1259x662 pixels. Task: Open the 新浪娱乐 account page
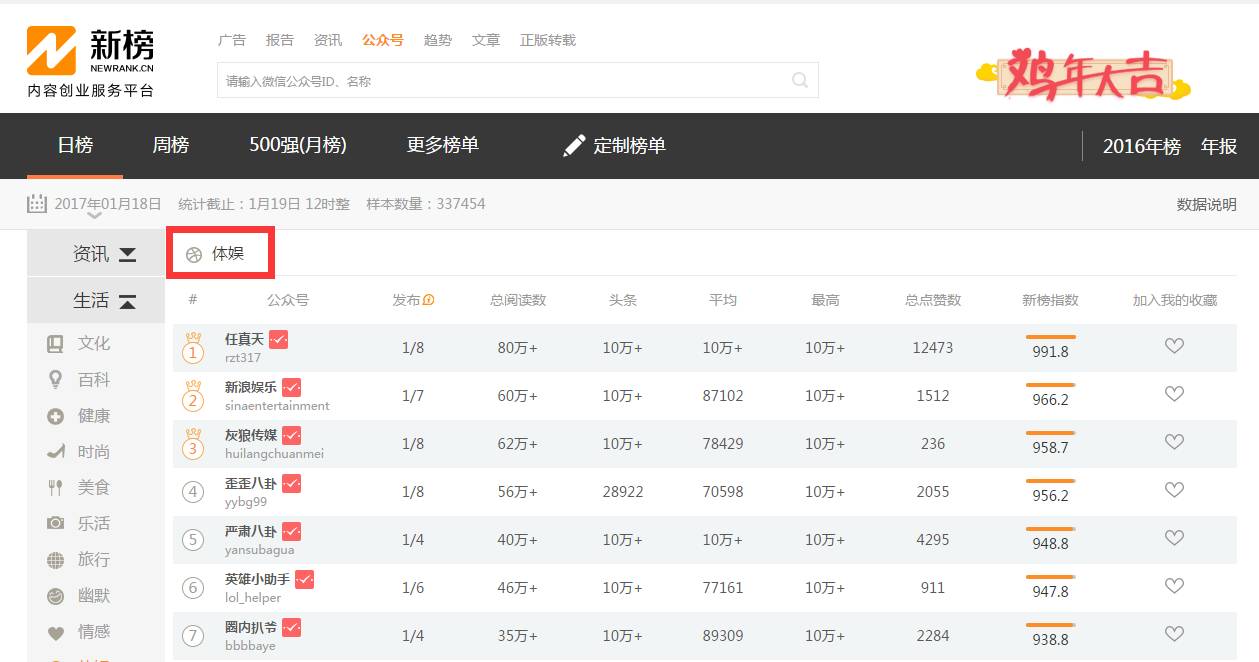[x=251, y=387]
